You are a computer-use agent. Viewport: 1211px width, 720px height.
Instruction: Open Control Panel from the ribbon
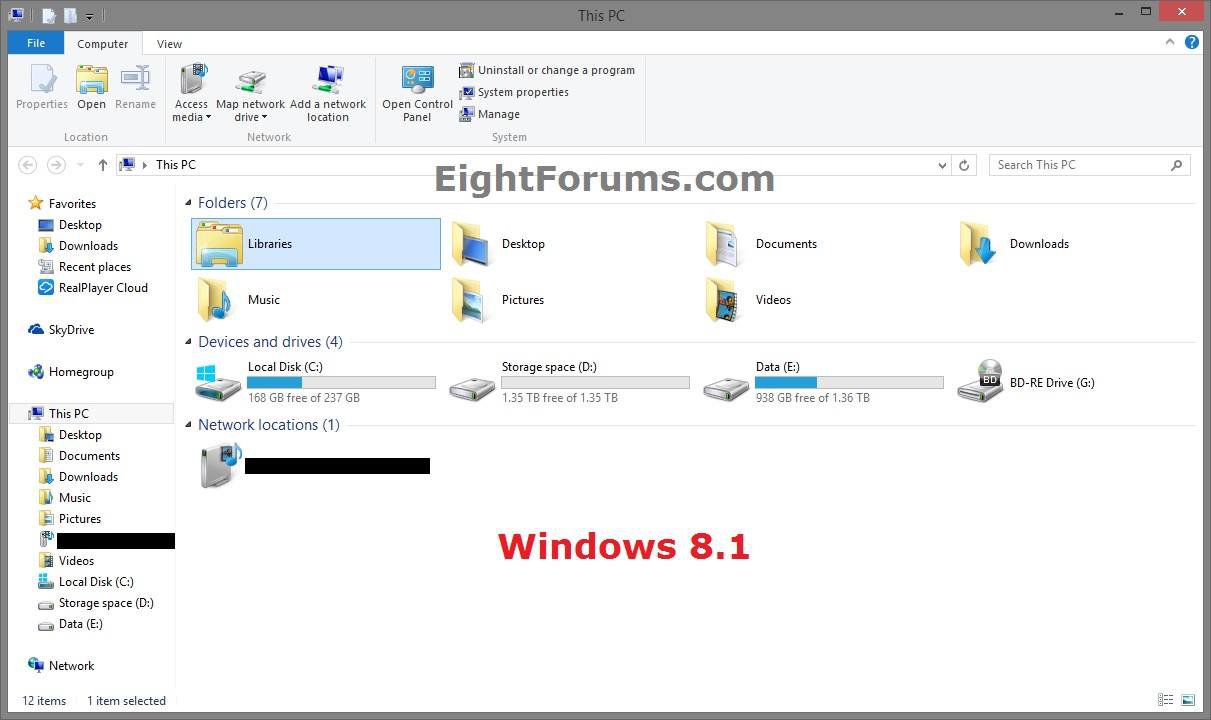click(417, 82)
